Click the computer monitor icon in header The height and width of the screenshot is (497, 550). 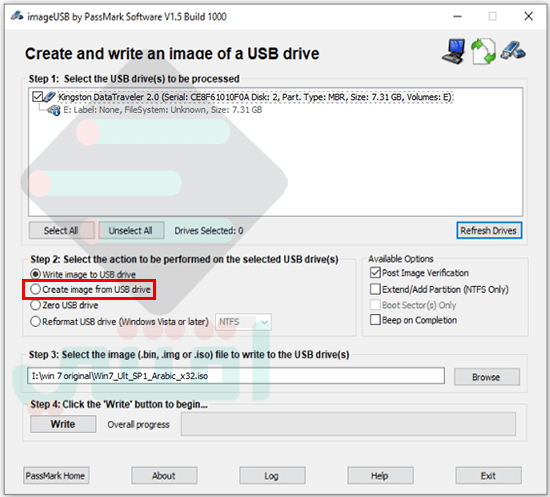click(454, 52)
